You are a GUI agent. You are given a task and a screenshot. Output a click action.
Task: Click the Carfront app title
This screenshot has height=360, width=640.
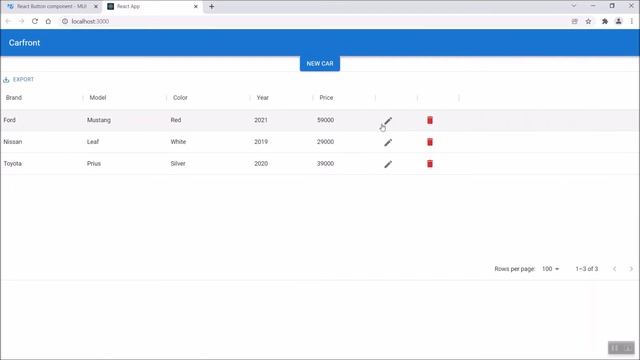[24, 43]
